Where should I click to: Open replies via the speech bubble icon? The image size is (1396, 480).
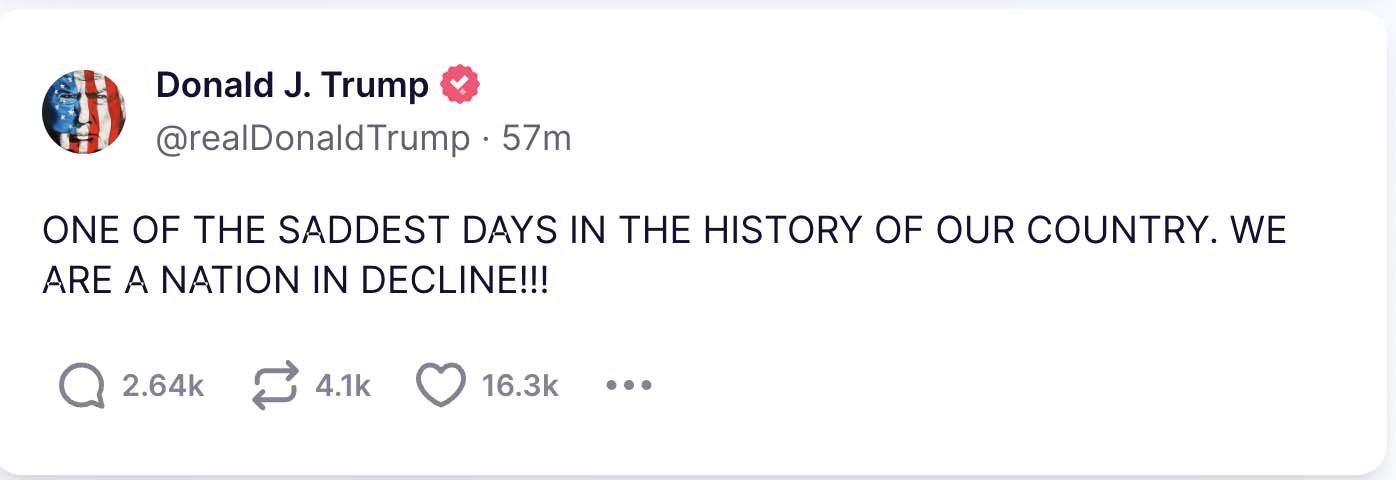[x=83, y=385]
